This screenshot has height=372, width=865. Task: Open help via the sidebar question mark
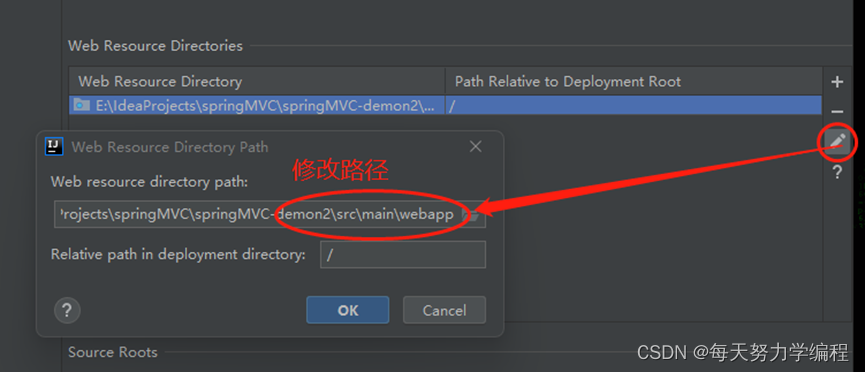[x=837, y=173]
